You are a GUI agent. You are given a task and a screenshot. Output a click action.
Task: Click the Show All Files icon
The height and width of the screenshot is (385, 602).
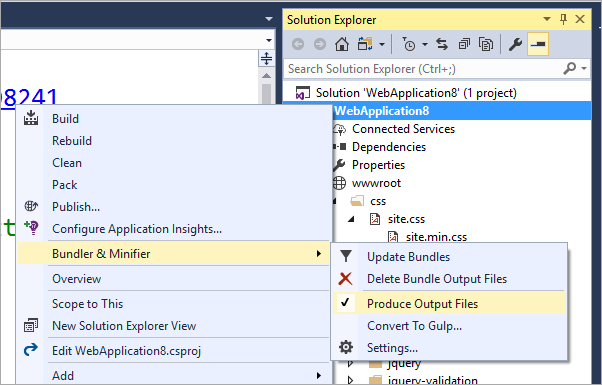point(486,45)
